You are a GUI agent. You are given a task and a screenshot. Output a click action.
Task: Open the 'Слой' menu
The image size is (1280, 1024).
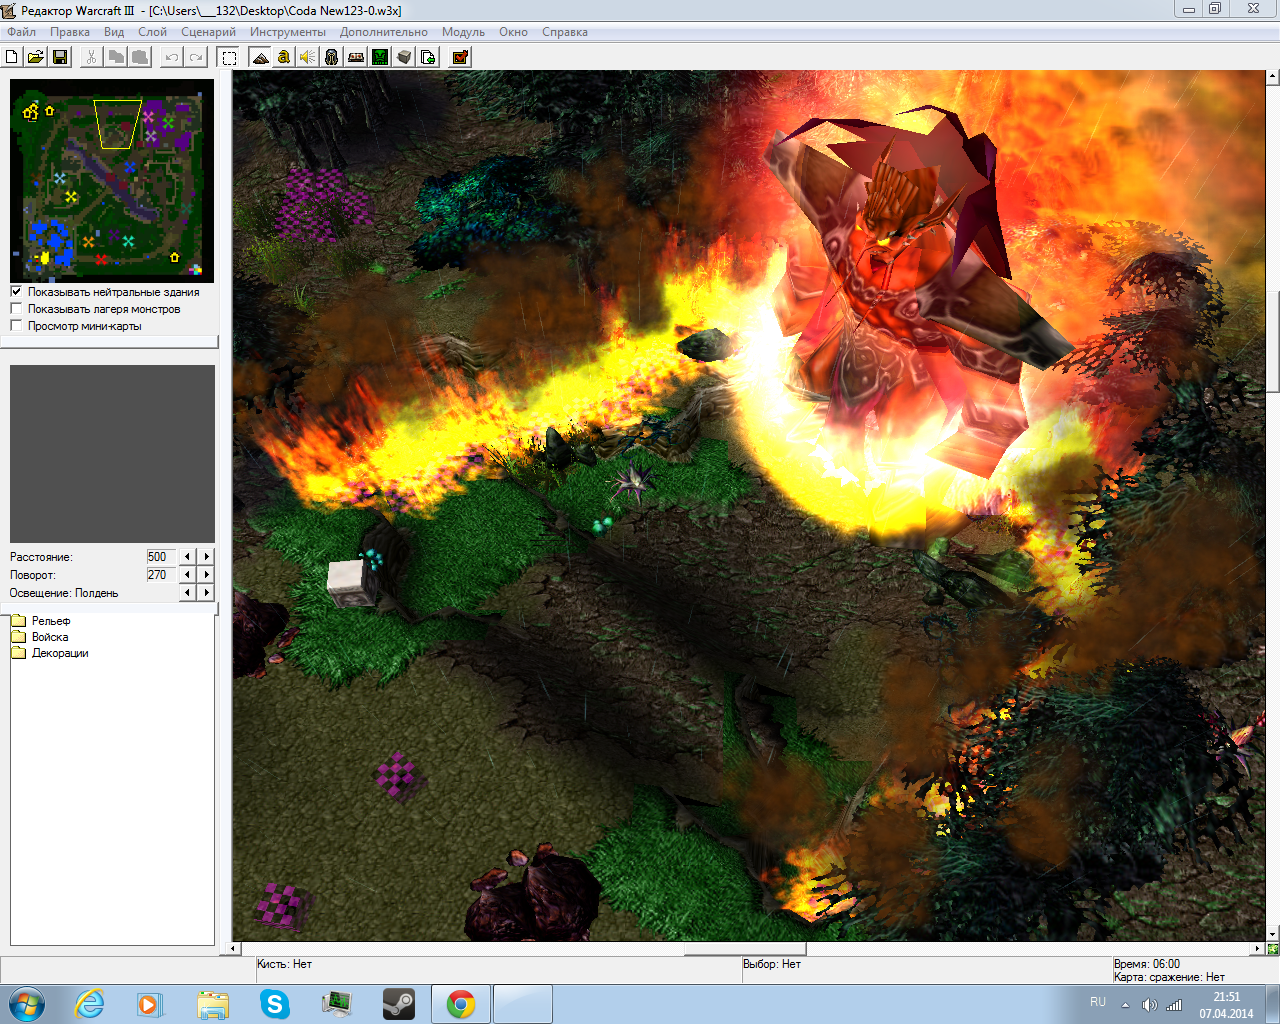click(152, 32)
